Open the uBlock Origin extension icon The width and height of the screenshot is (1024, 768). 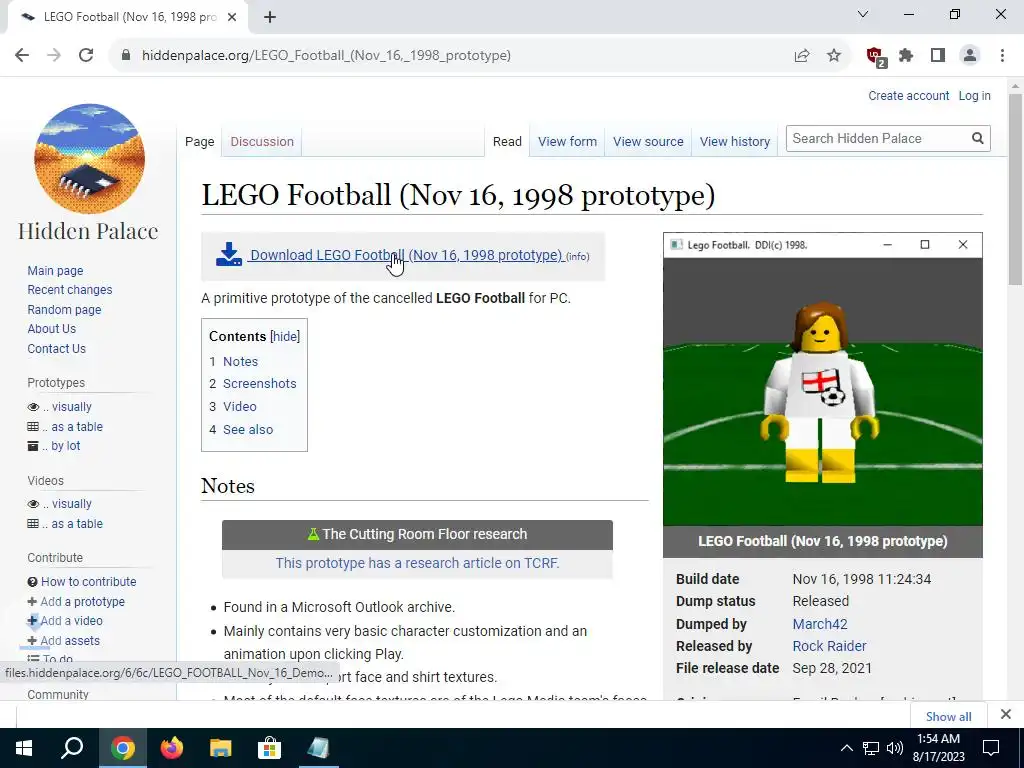click(875, 56)
